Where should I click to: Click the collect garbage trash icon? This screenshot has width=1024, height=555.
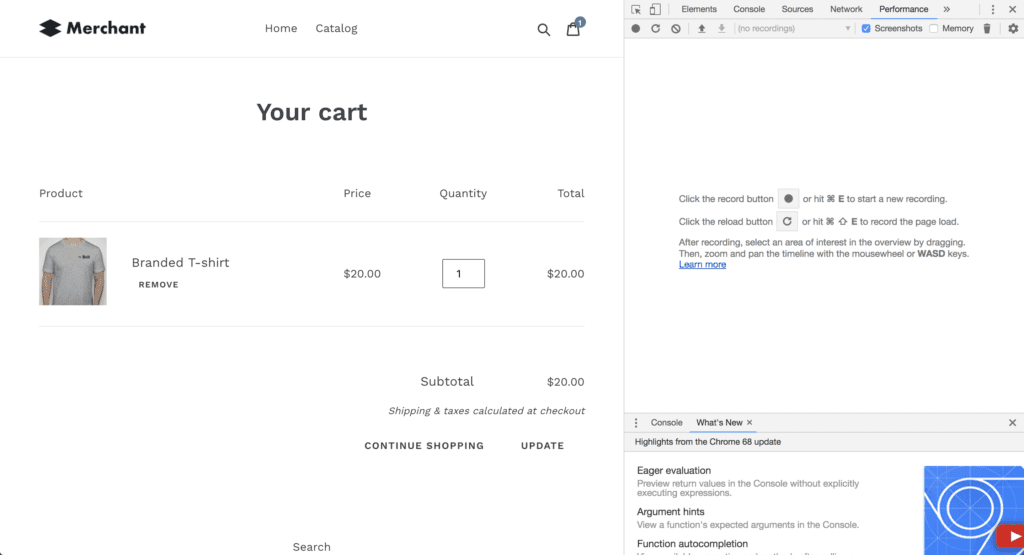coord(987,29)
